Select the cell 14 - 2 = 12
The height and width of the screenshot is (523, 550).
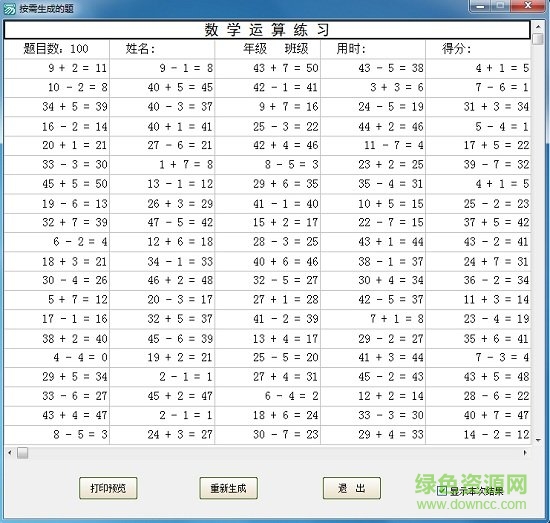click(x=478, y=435)
